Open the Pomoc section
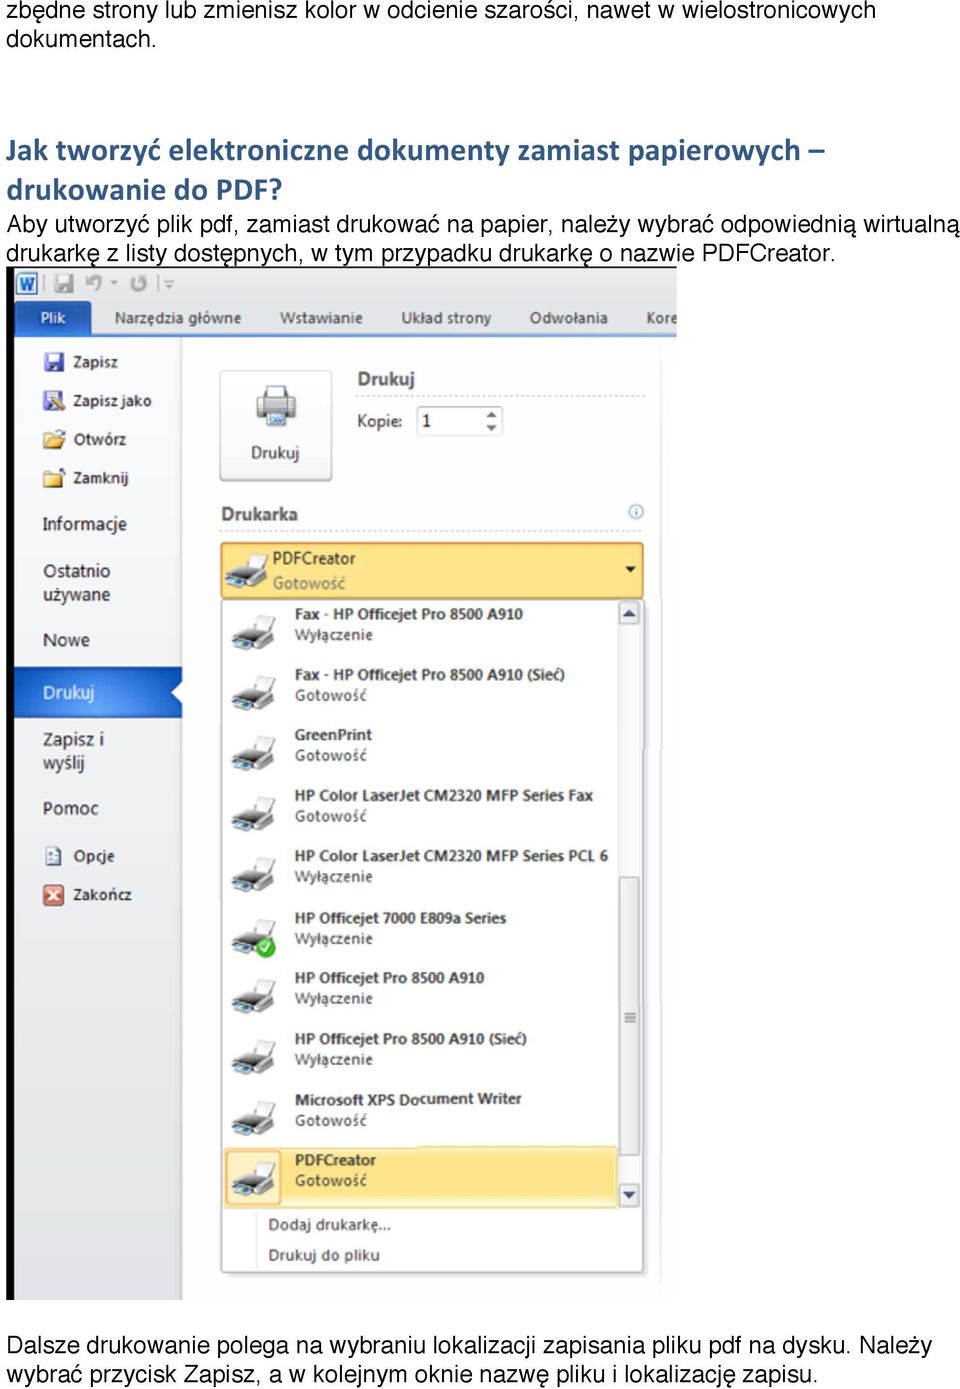The image size is (960, 1389). point(70,808)
